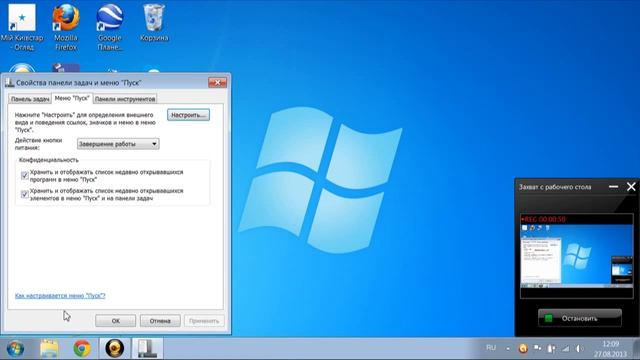This screenshot has width=640, height=360.
Task: Show hidden tray icons arrow
Action: point(508,349)
